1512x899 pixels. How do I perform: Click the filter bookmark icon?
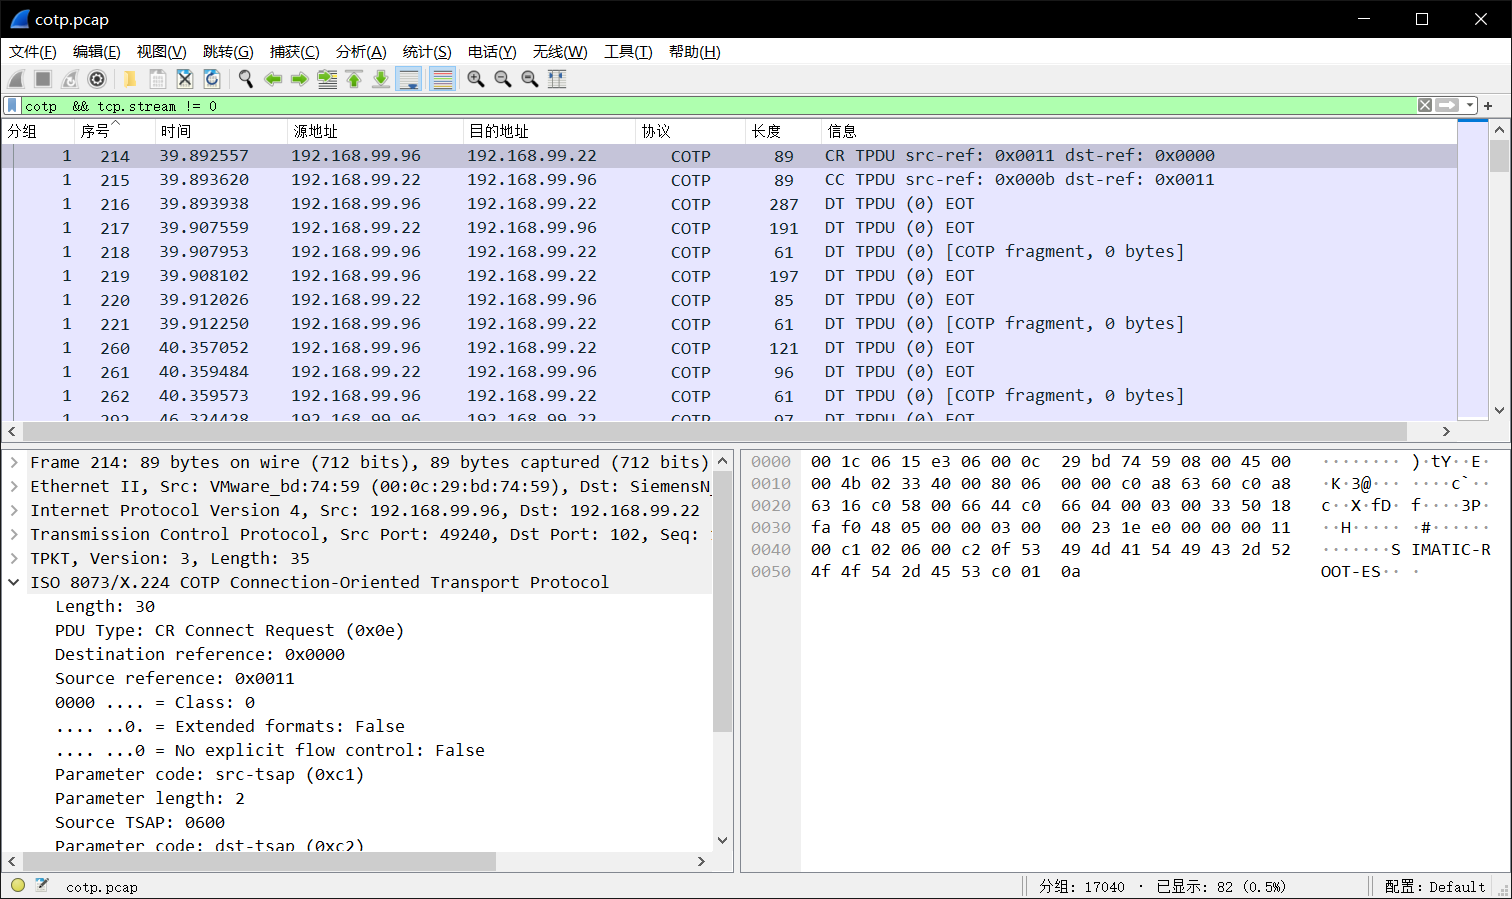point(12,105)
